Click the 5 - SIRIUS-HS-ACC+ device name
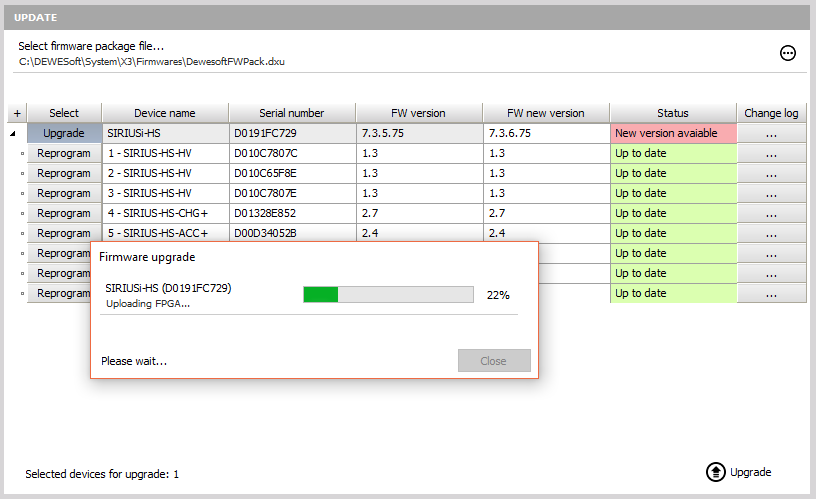 pos(165,233)
